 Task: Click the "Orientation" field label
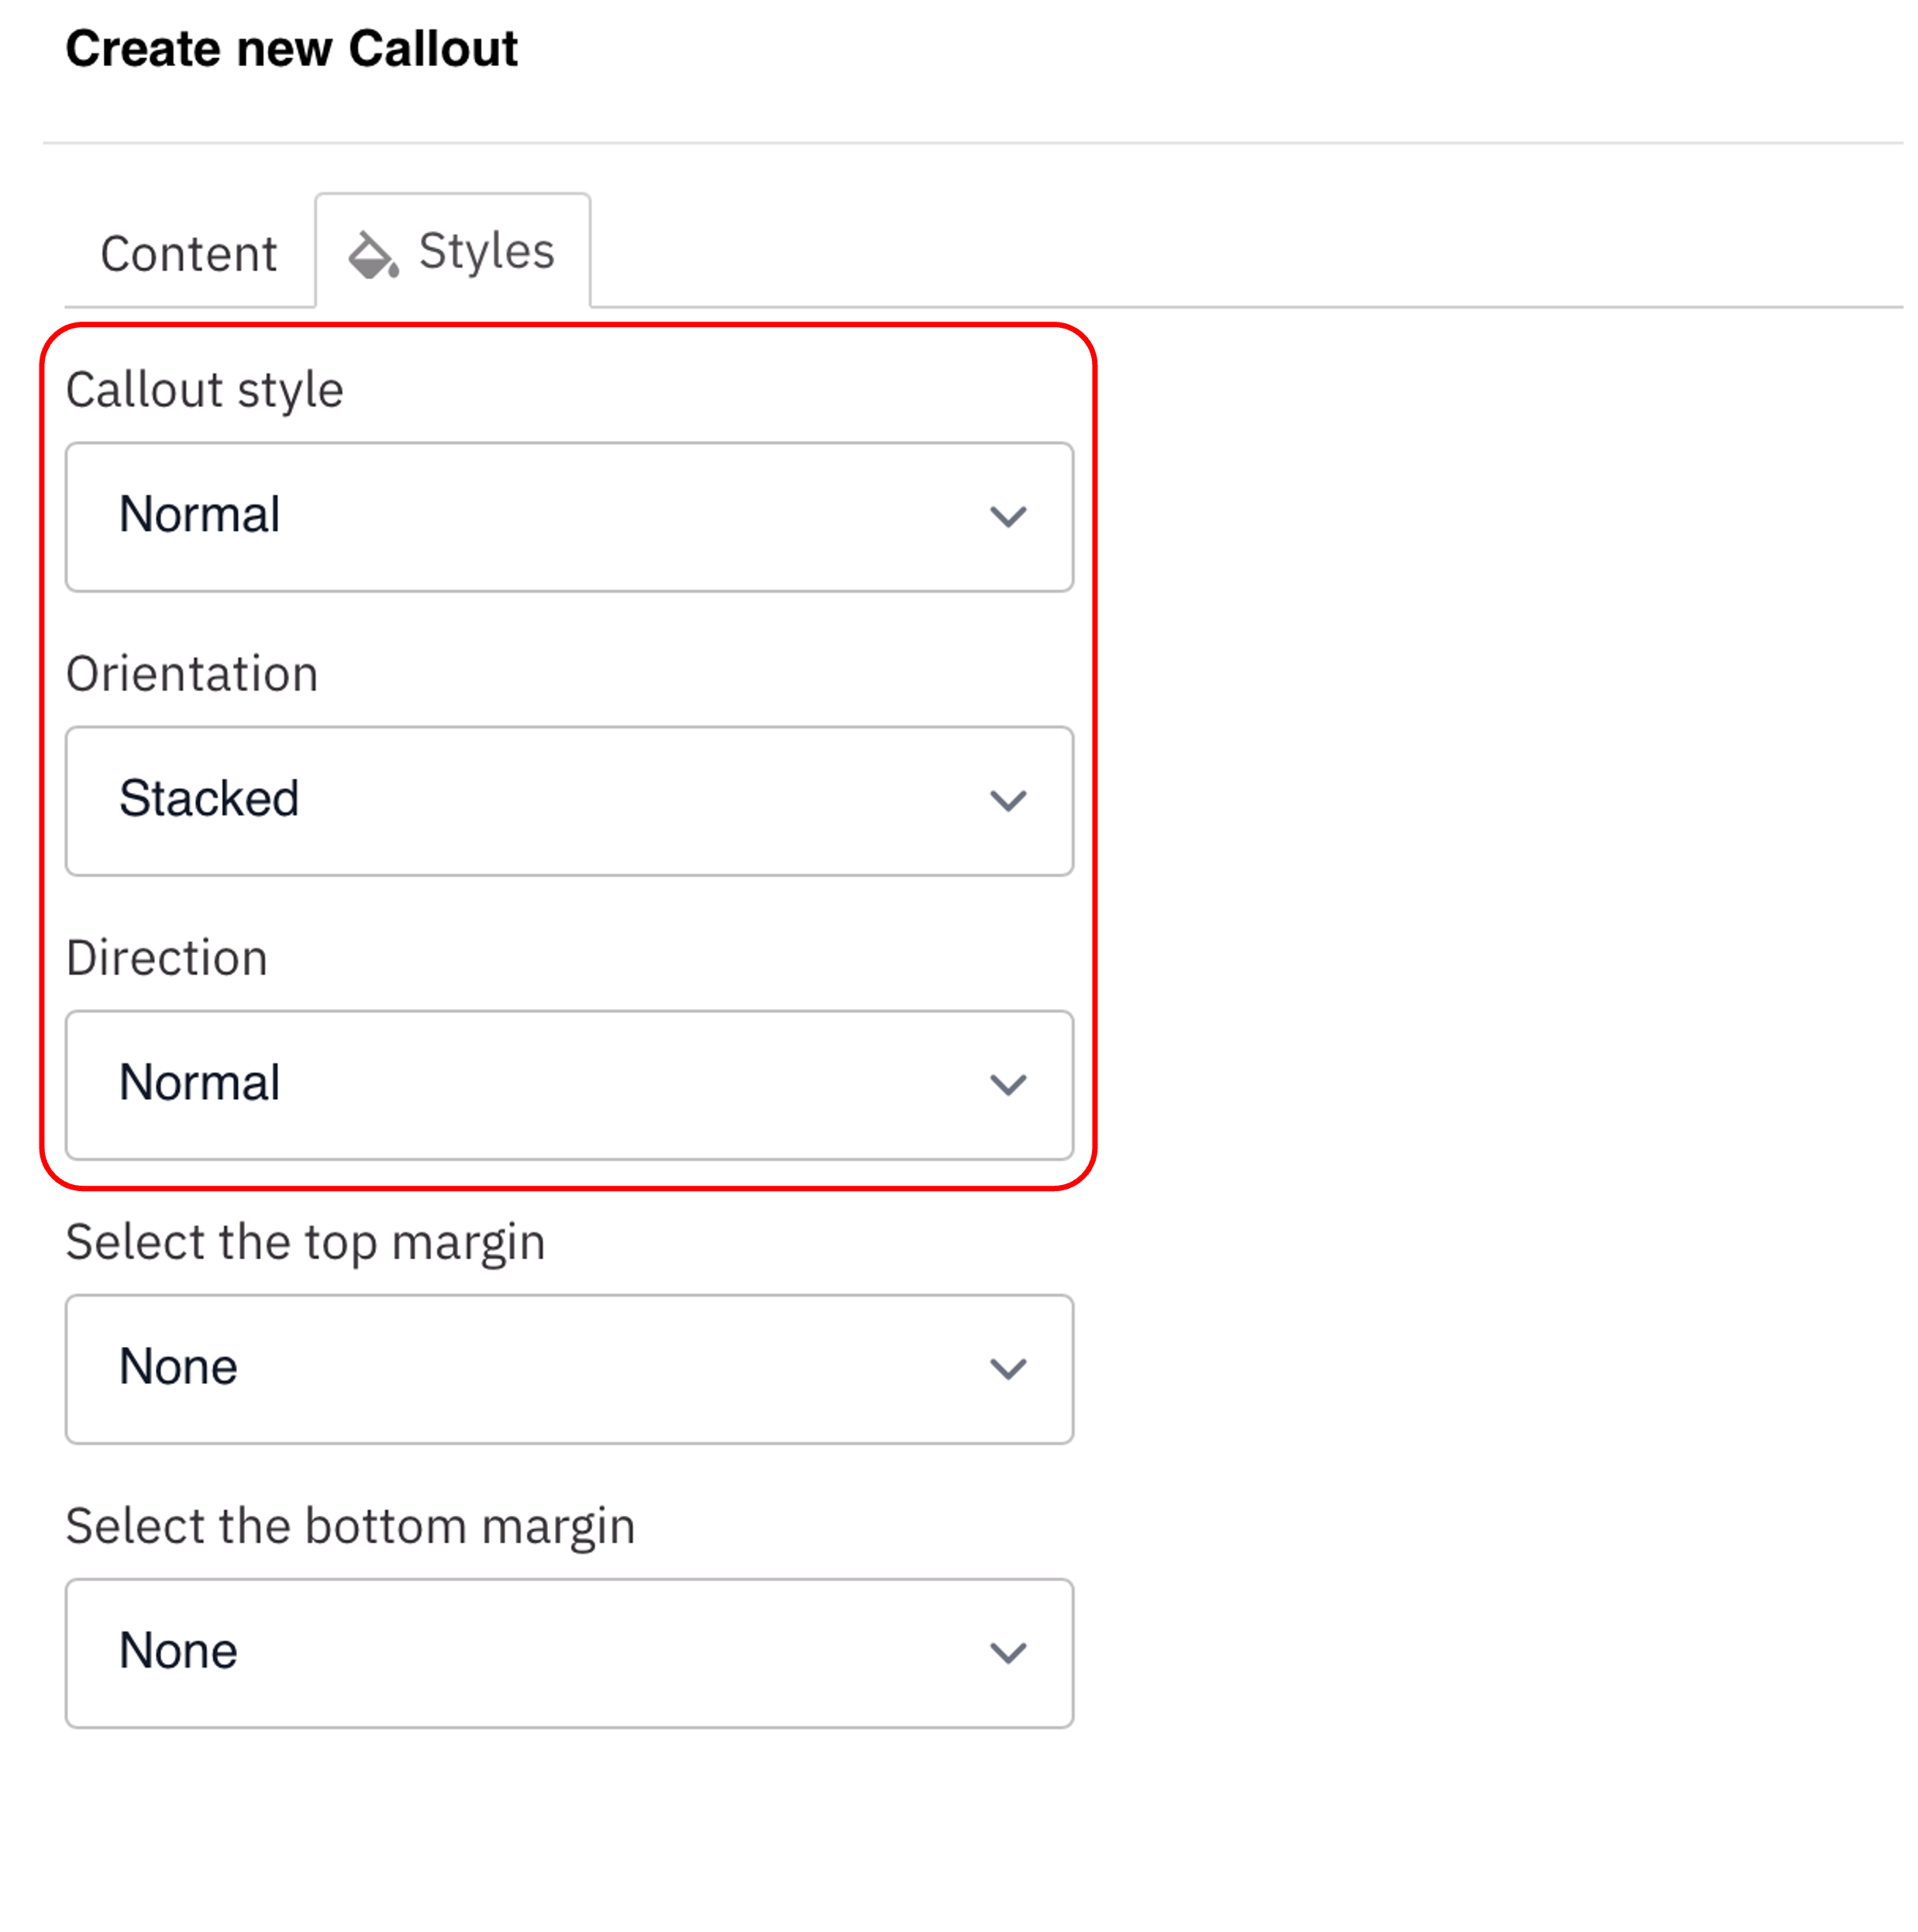click(192, 674)
